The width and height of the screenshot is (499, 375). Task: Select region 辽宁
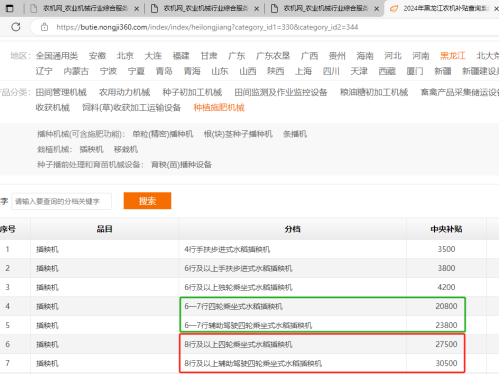coord(44,71)
